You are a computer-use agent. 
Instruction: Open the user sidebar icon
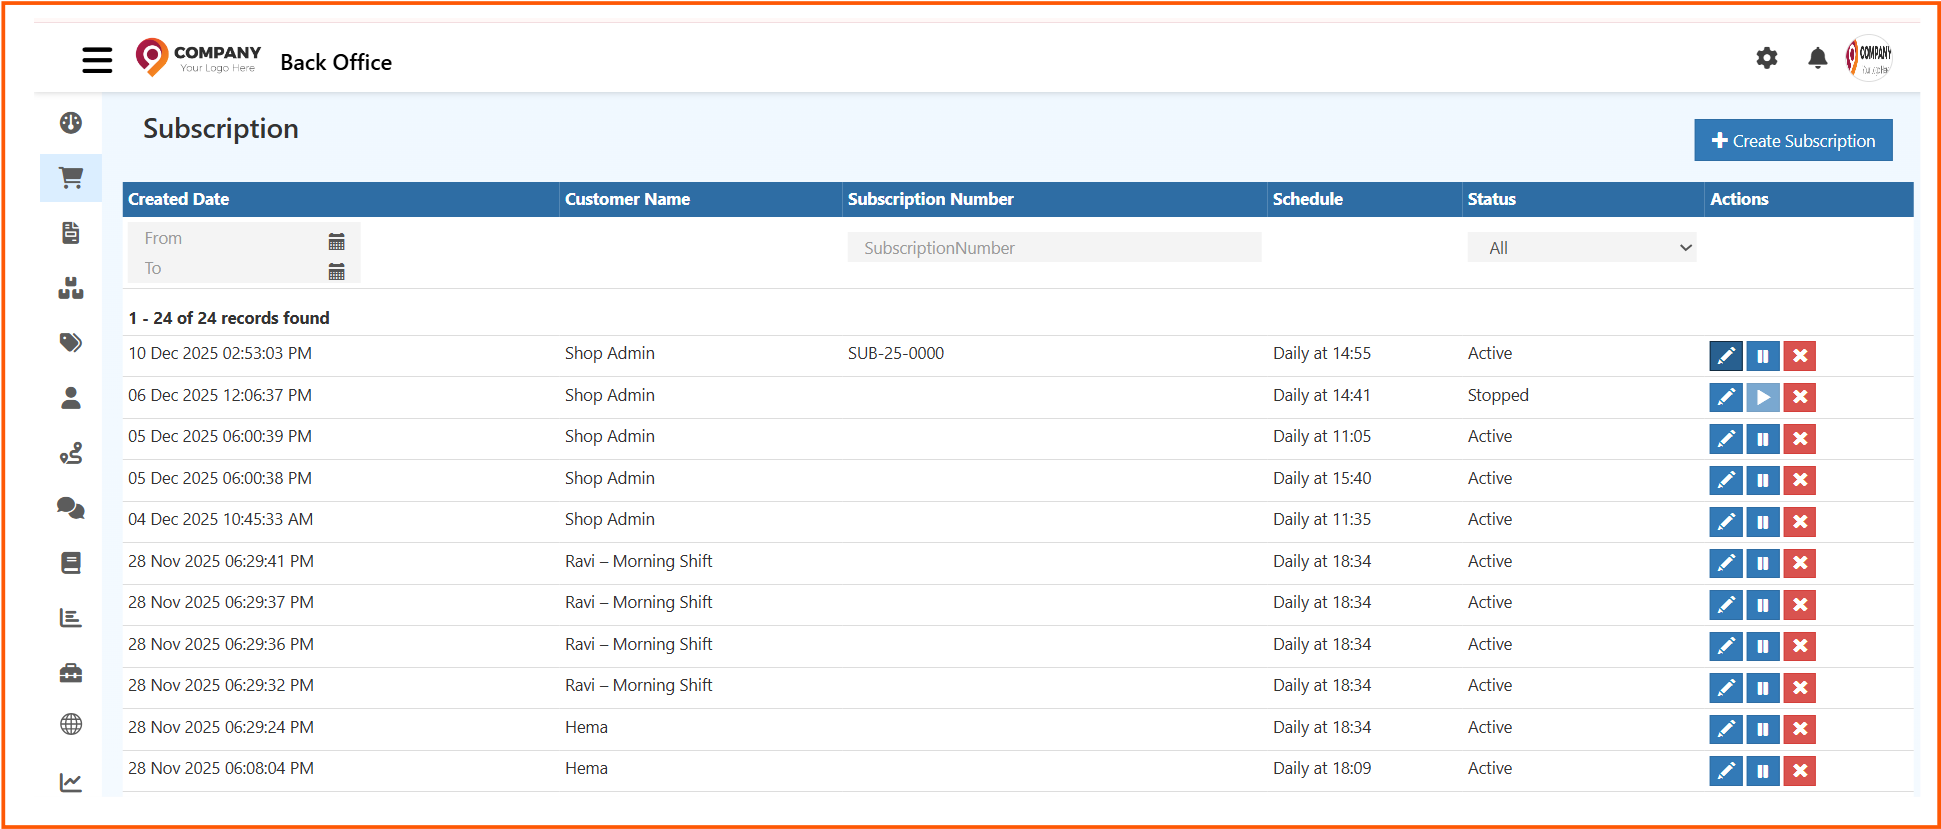pyautogui.click(x=71, y=398)
